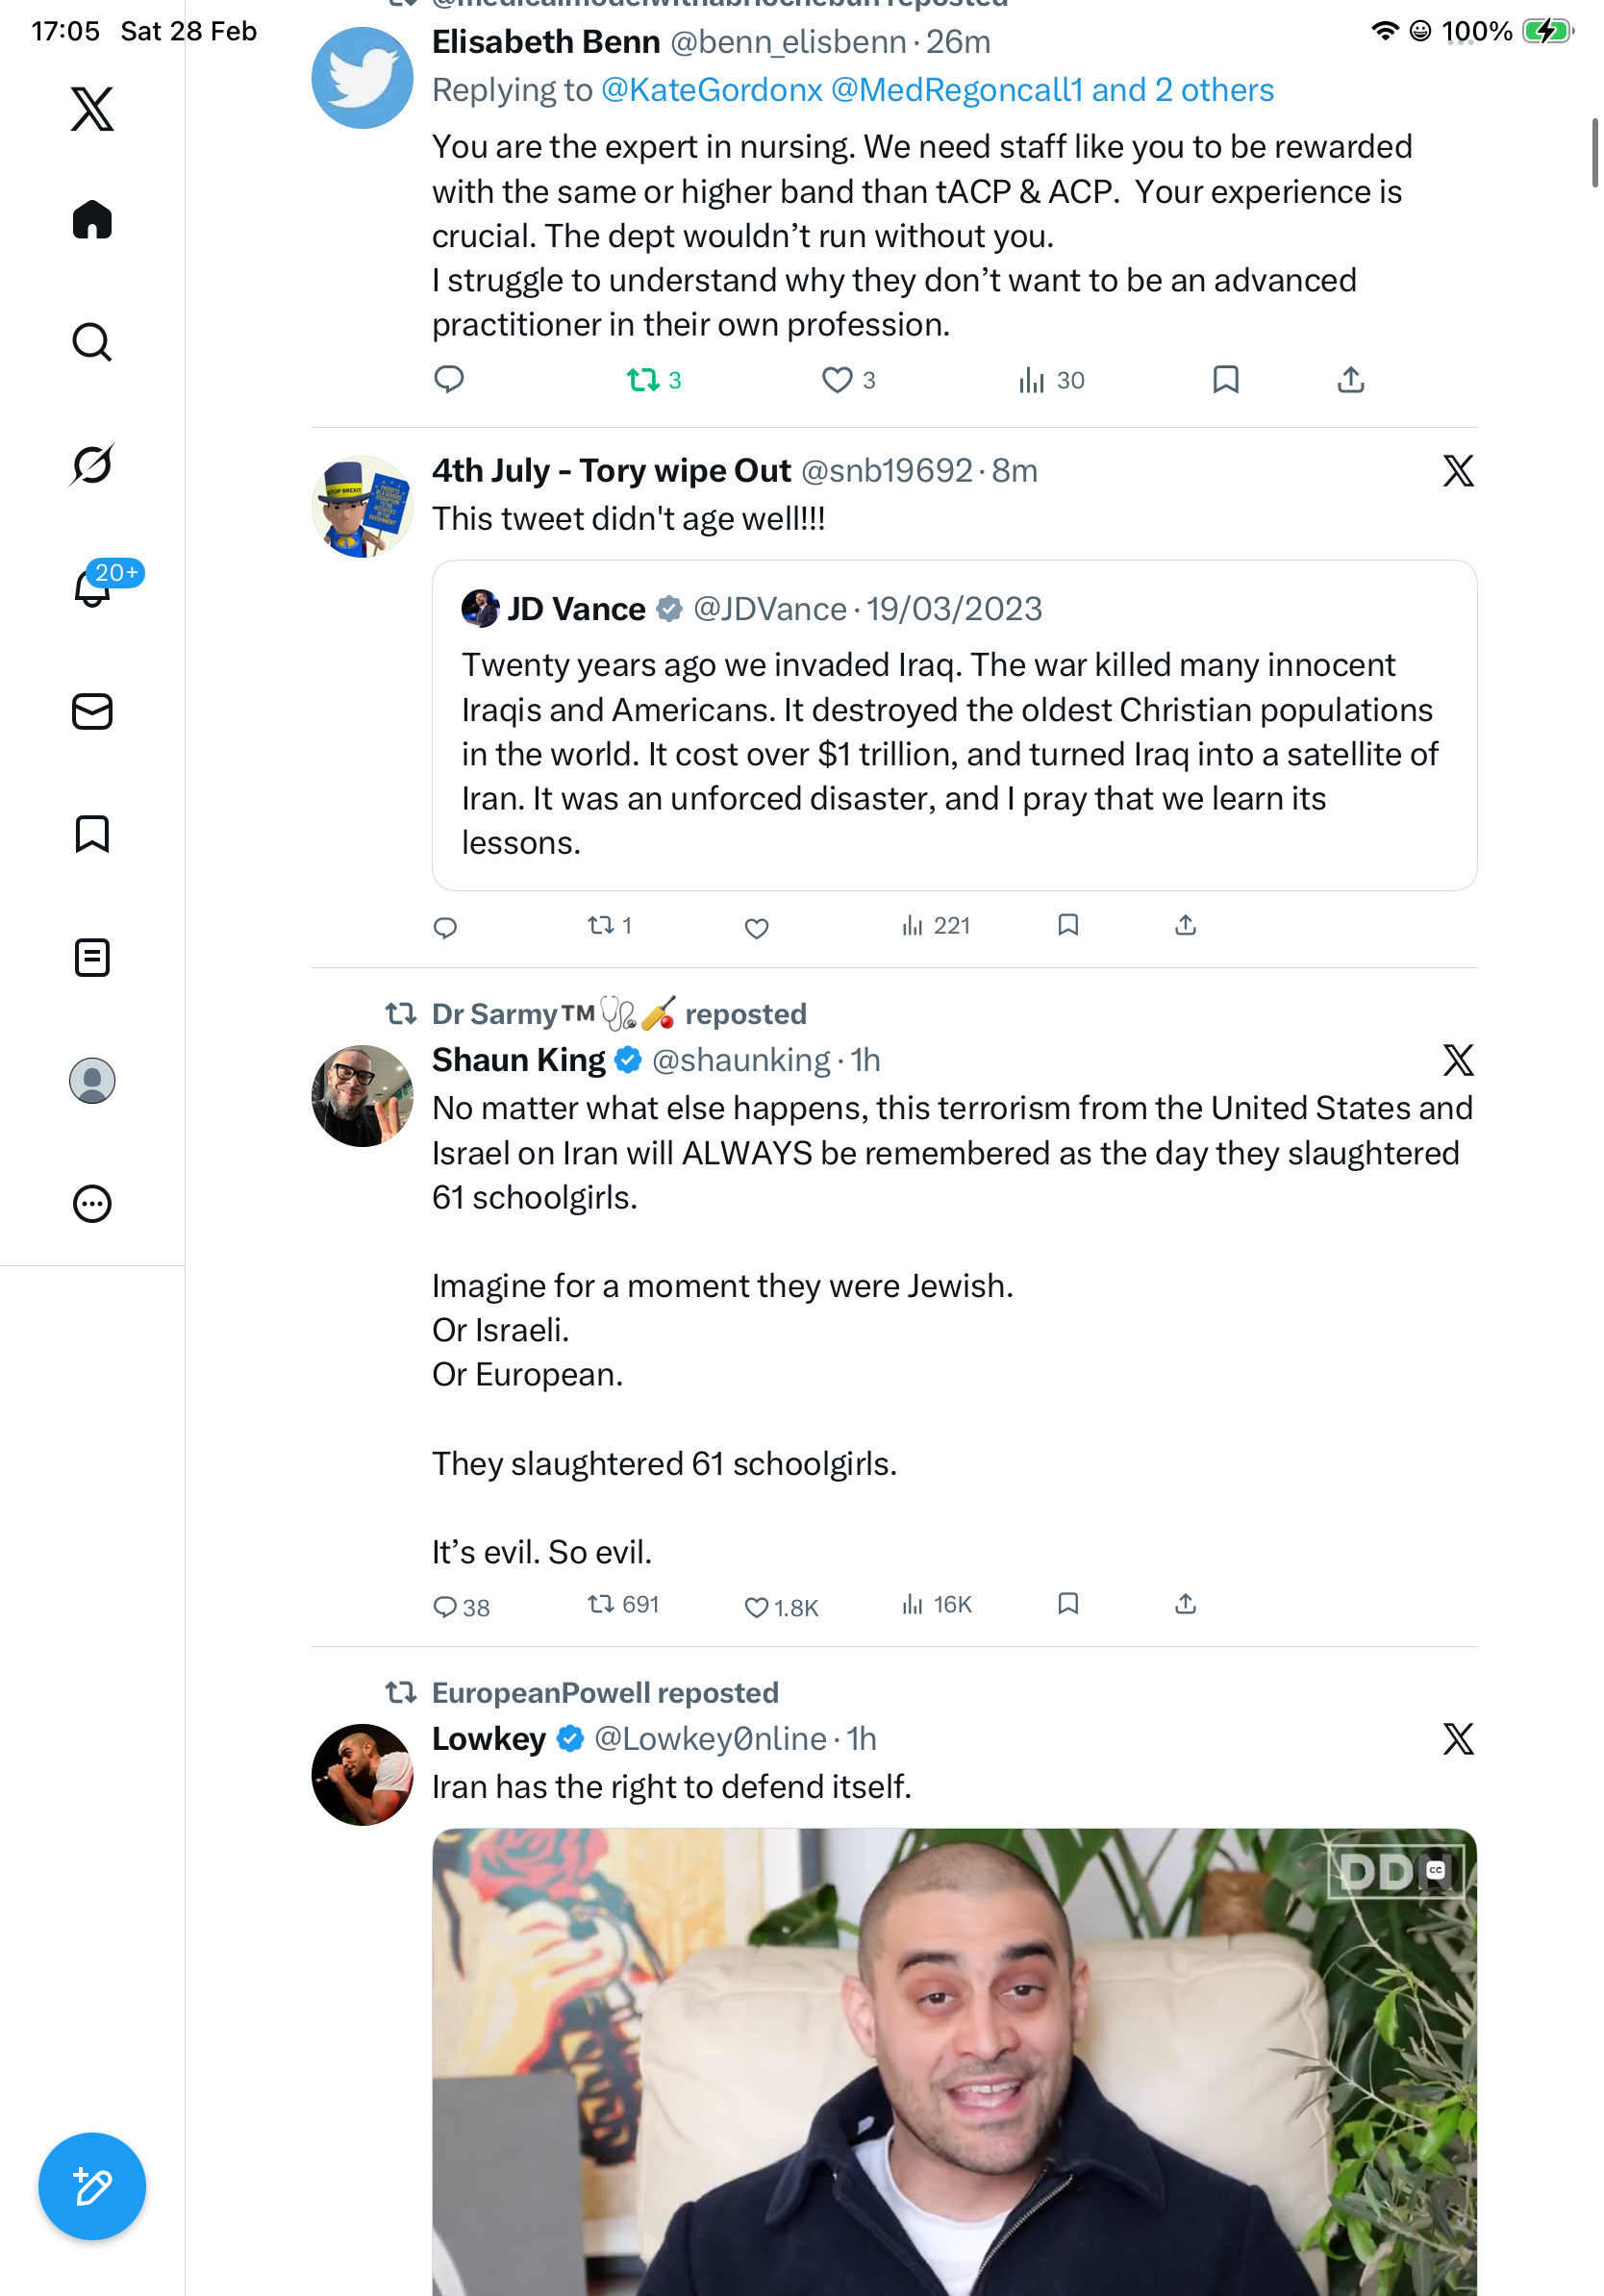Bookmark Shaun King's post

1068,1604
